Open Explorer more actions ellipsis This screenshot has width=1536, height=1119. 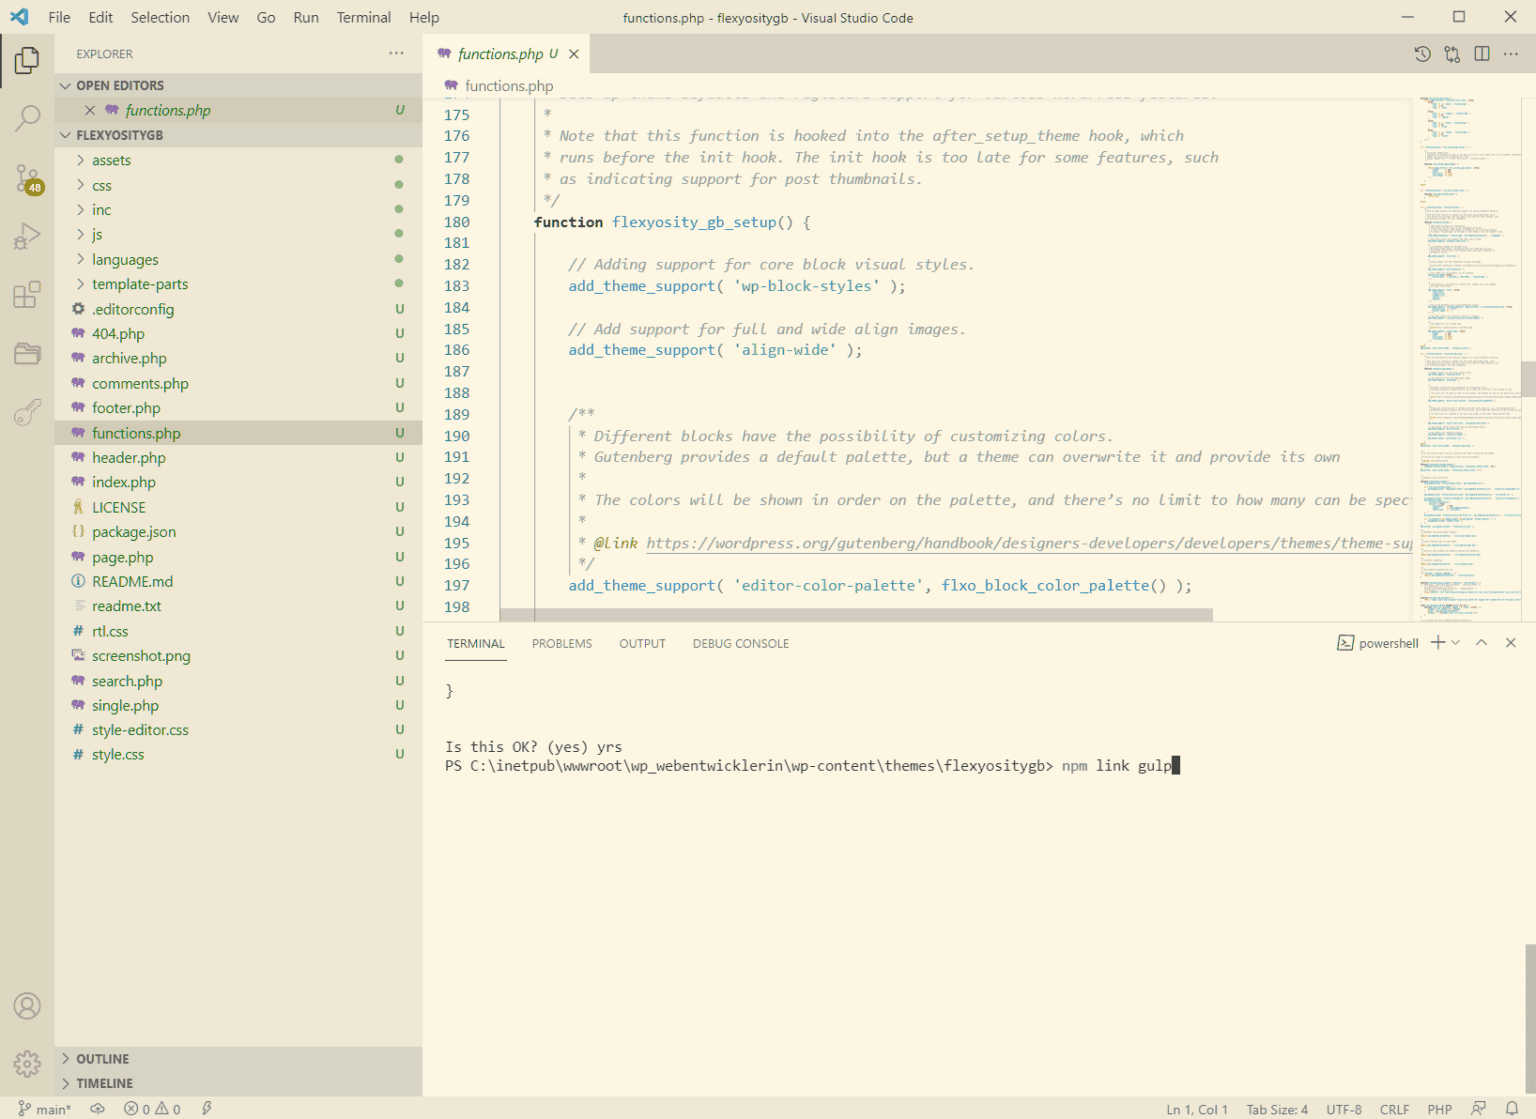coord(397,54)
